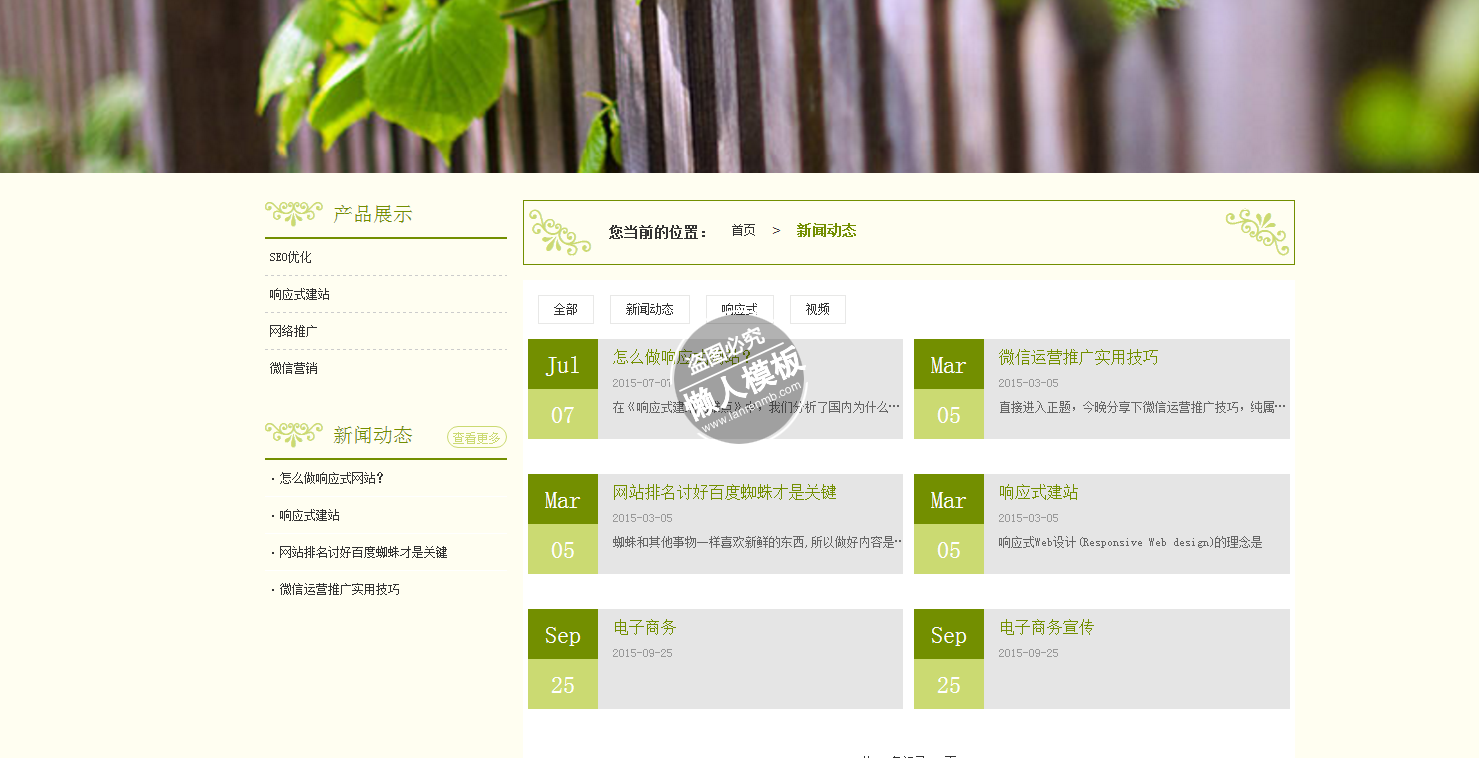Open article titled 响应式建站 in main list
This screenshot has height=758, width=1479.
[x=1038, y=492]
